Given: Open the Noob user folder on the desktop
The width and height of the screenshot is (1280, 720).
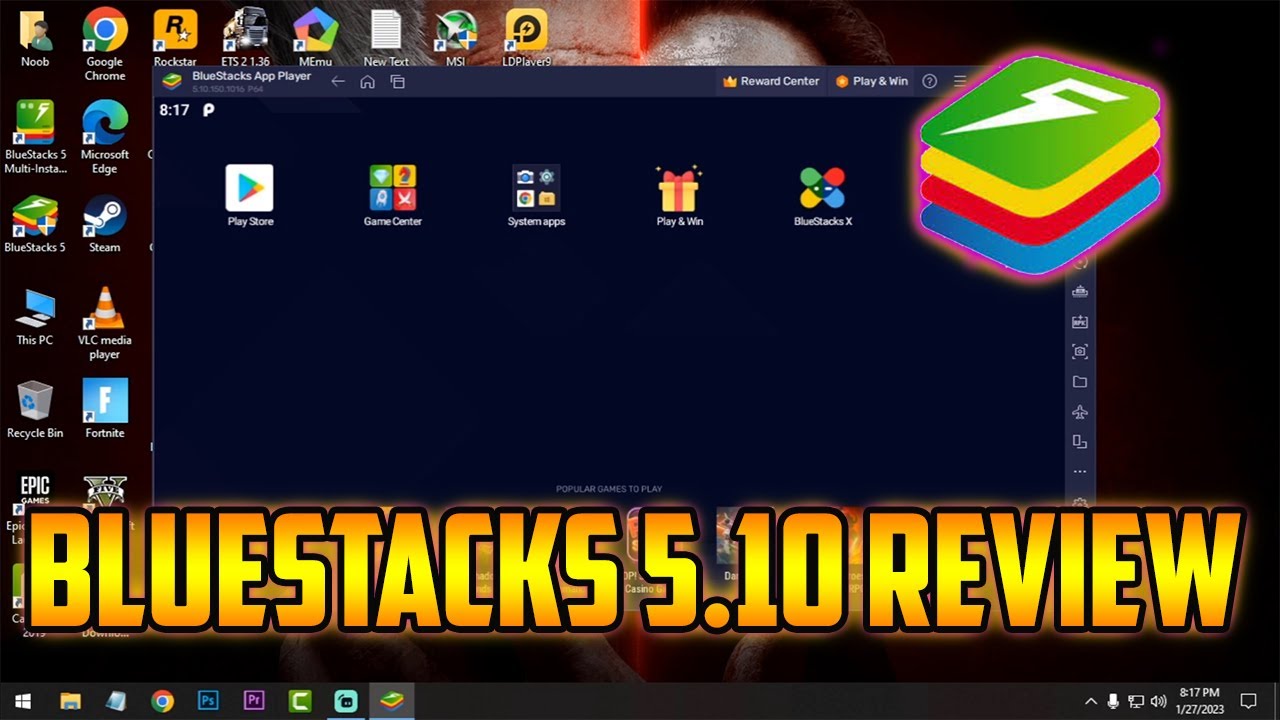Looking at the screenshot, I should click(x=35, y=38).
